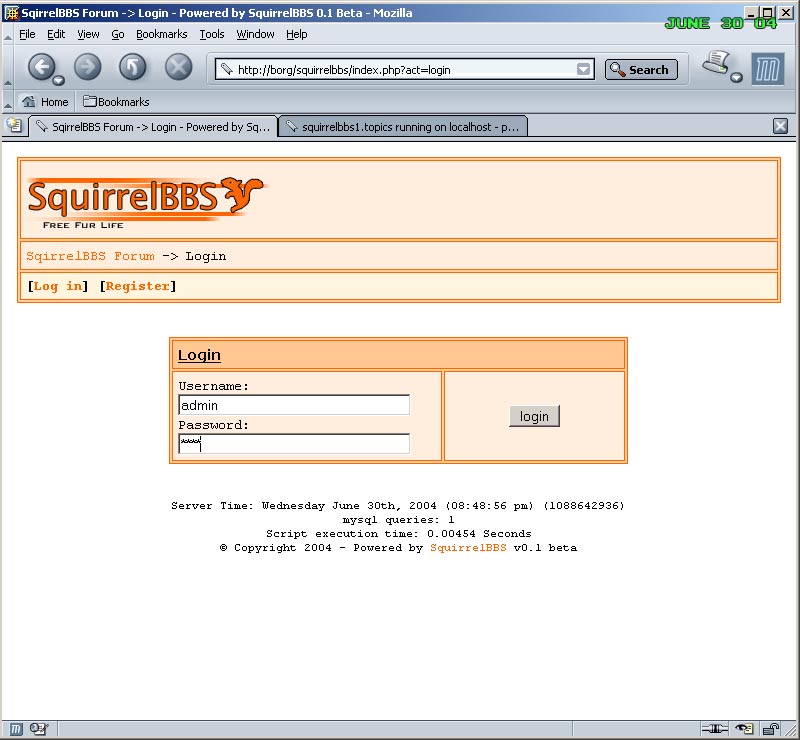800x740 pixels.
Task: Open the File menu
Action: point(27,34)
